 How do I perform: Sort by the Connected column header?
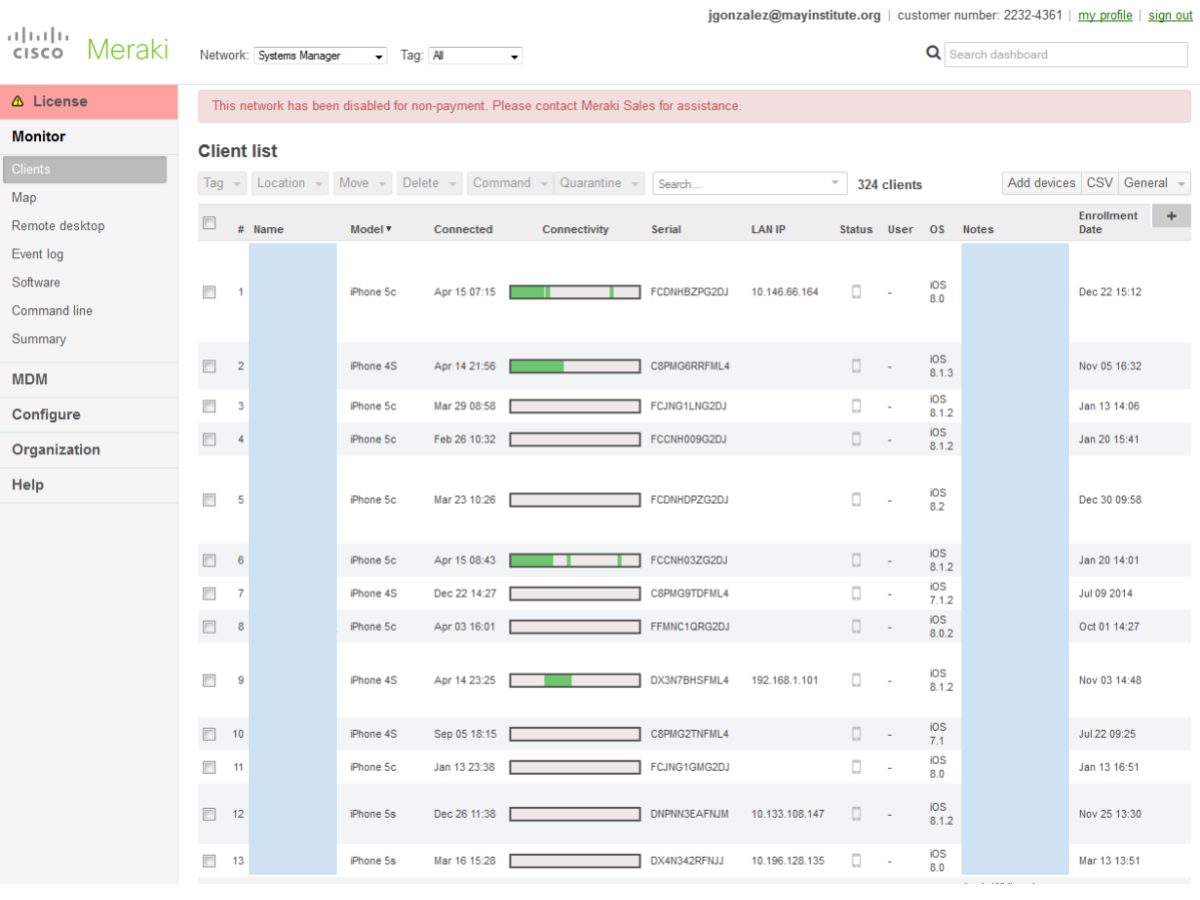coord(463,229)
